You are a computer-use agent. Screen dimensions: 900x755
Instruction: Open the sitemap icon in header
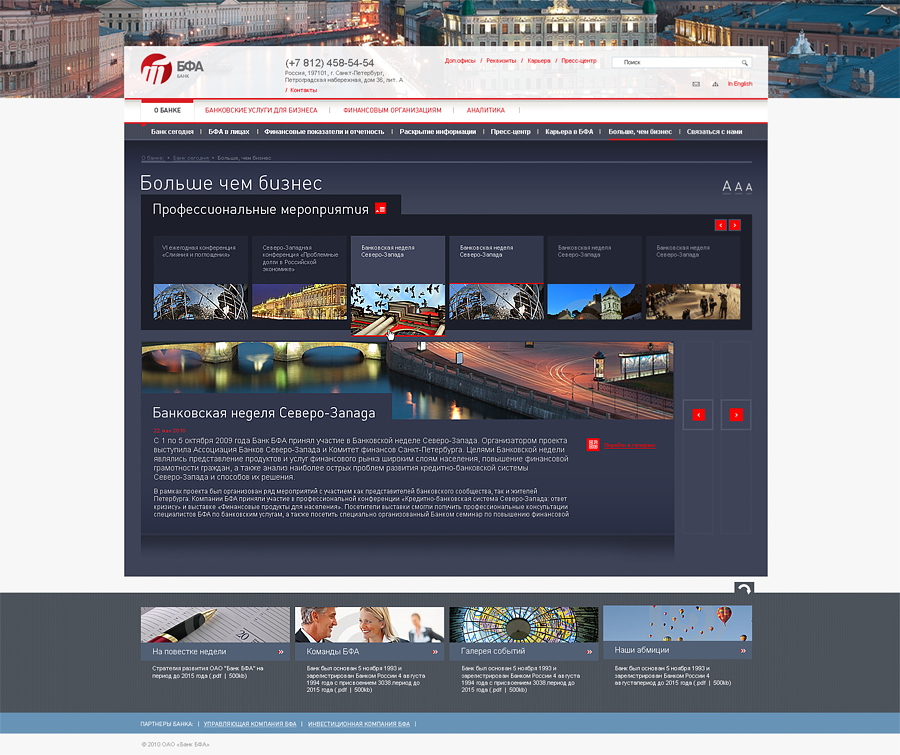click(x=715, y=84)
